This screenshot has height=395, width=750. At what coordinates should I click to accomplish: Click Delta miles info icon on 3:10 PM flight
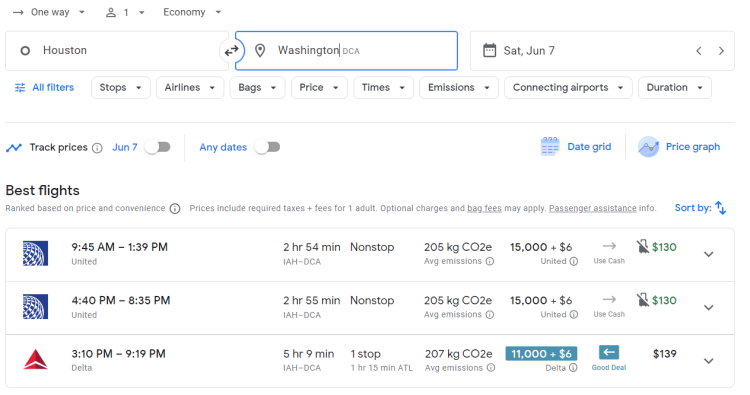[x=573, y=368]
